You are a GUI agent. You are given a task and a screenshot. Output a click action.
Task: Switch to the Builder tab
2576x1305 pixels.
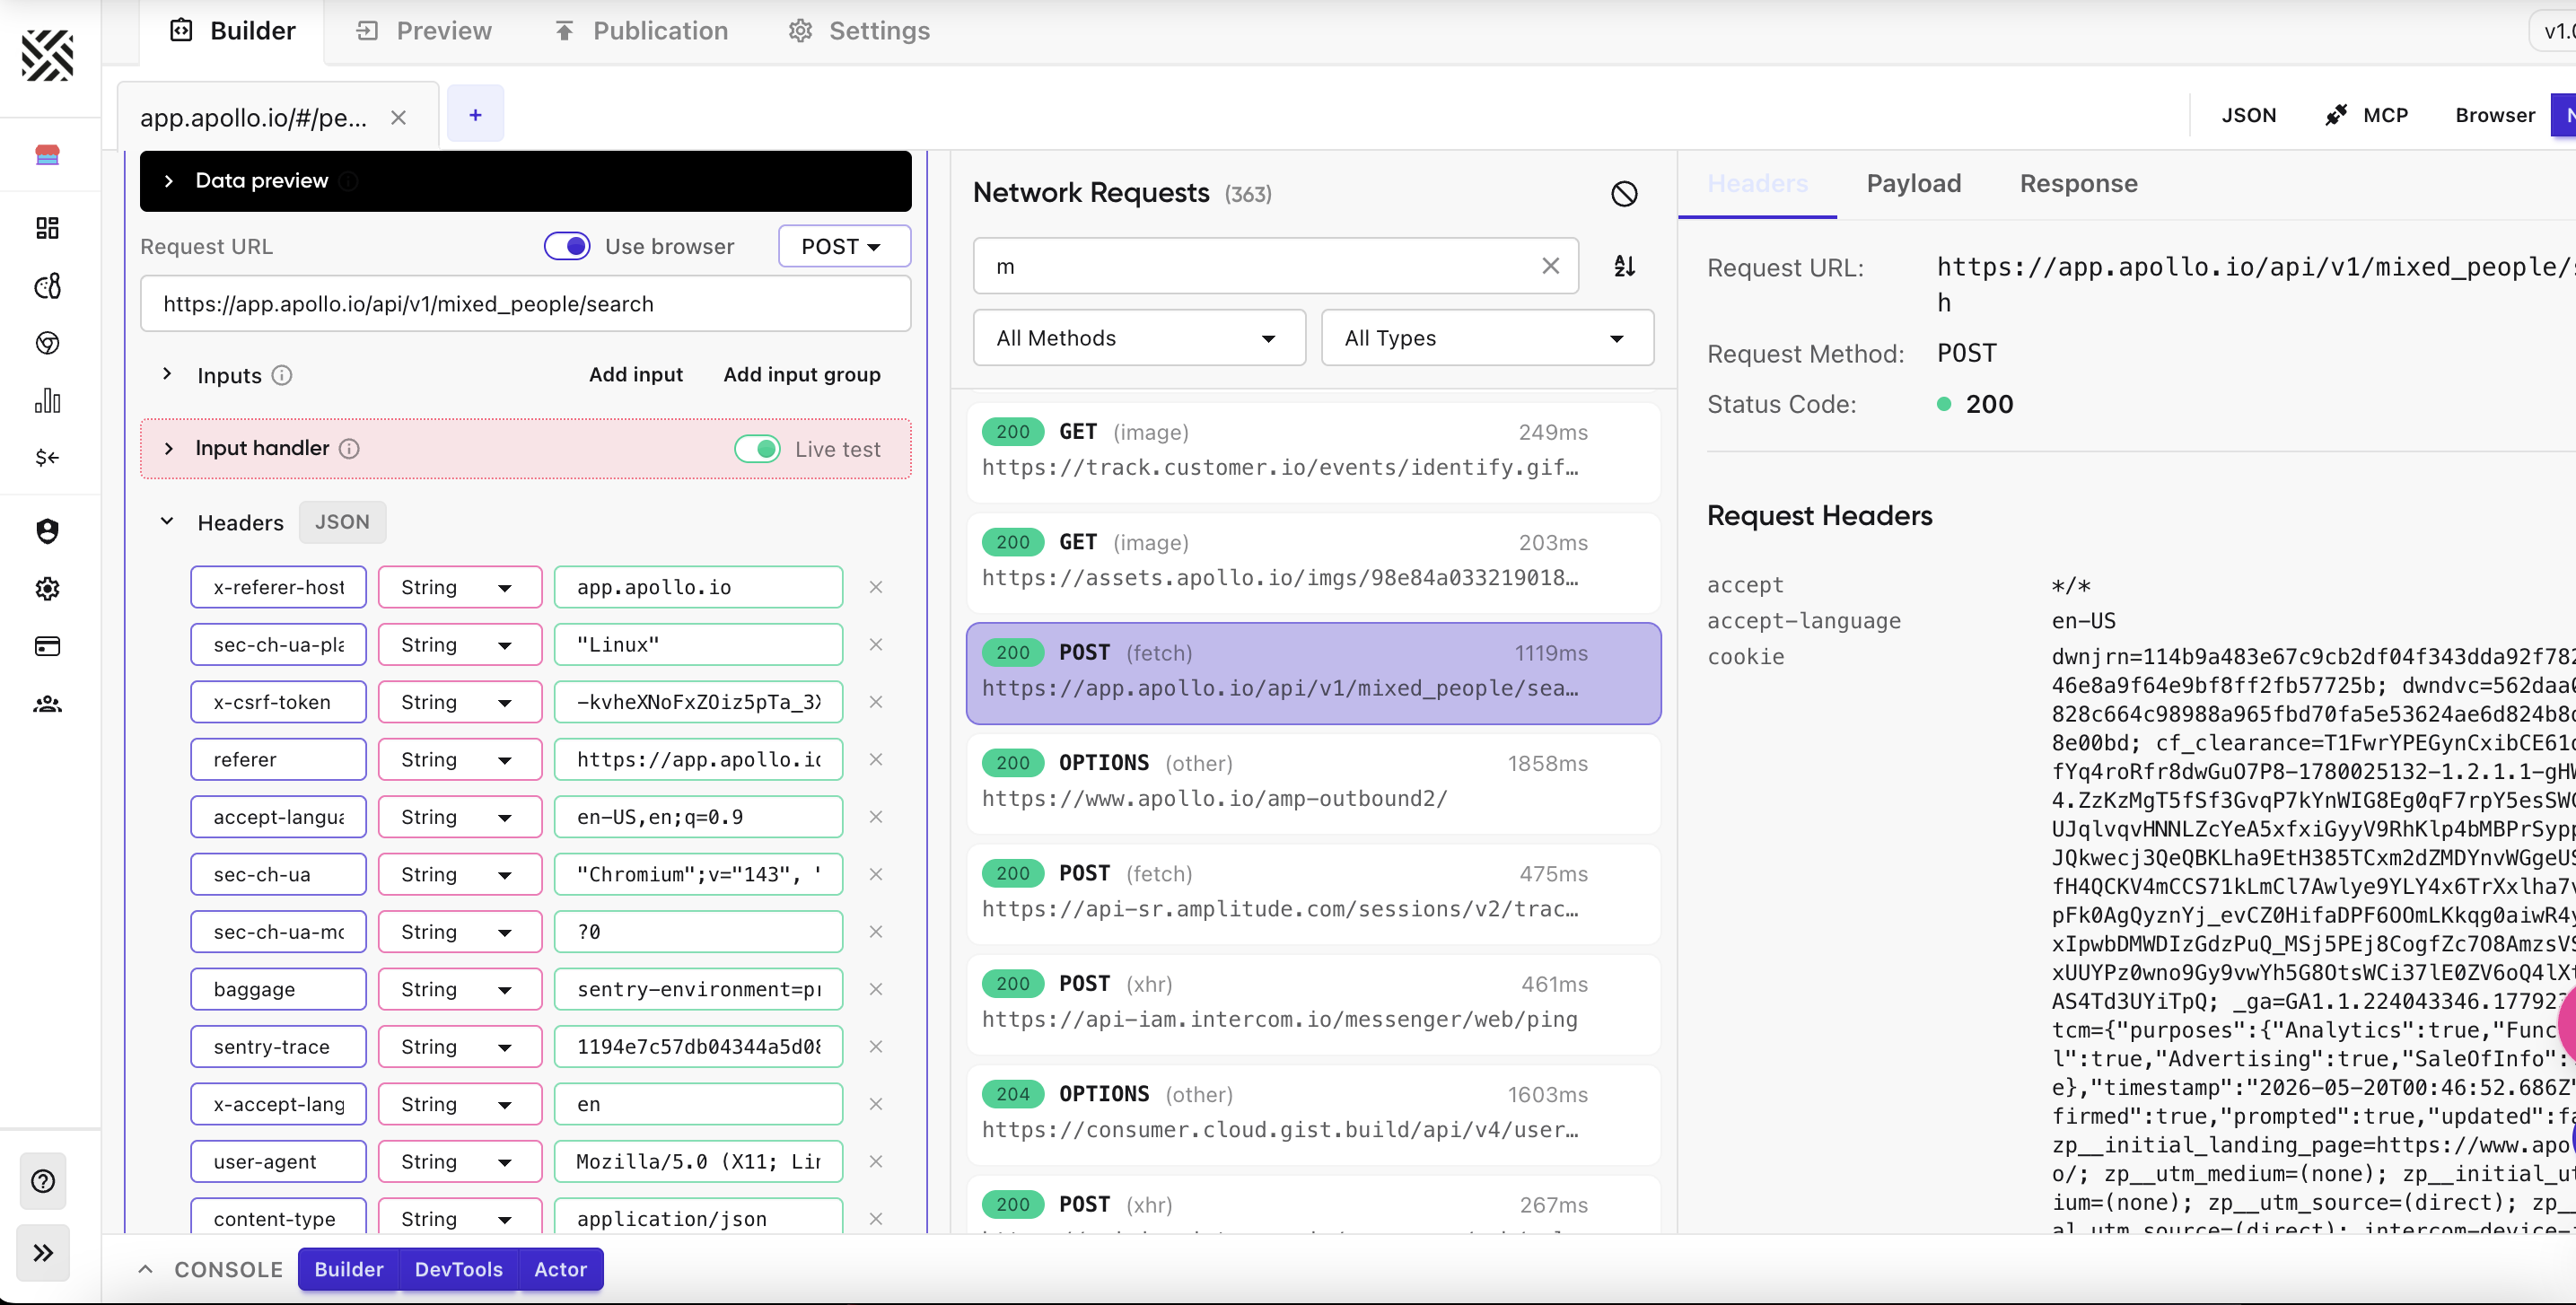click(233, 31)
